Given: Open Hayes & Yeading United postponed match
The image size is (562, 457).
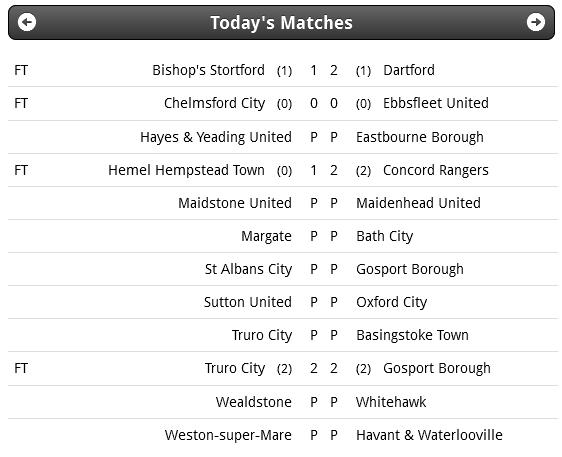Looking at the screenshot, I should click(x=283, y=137).
